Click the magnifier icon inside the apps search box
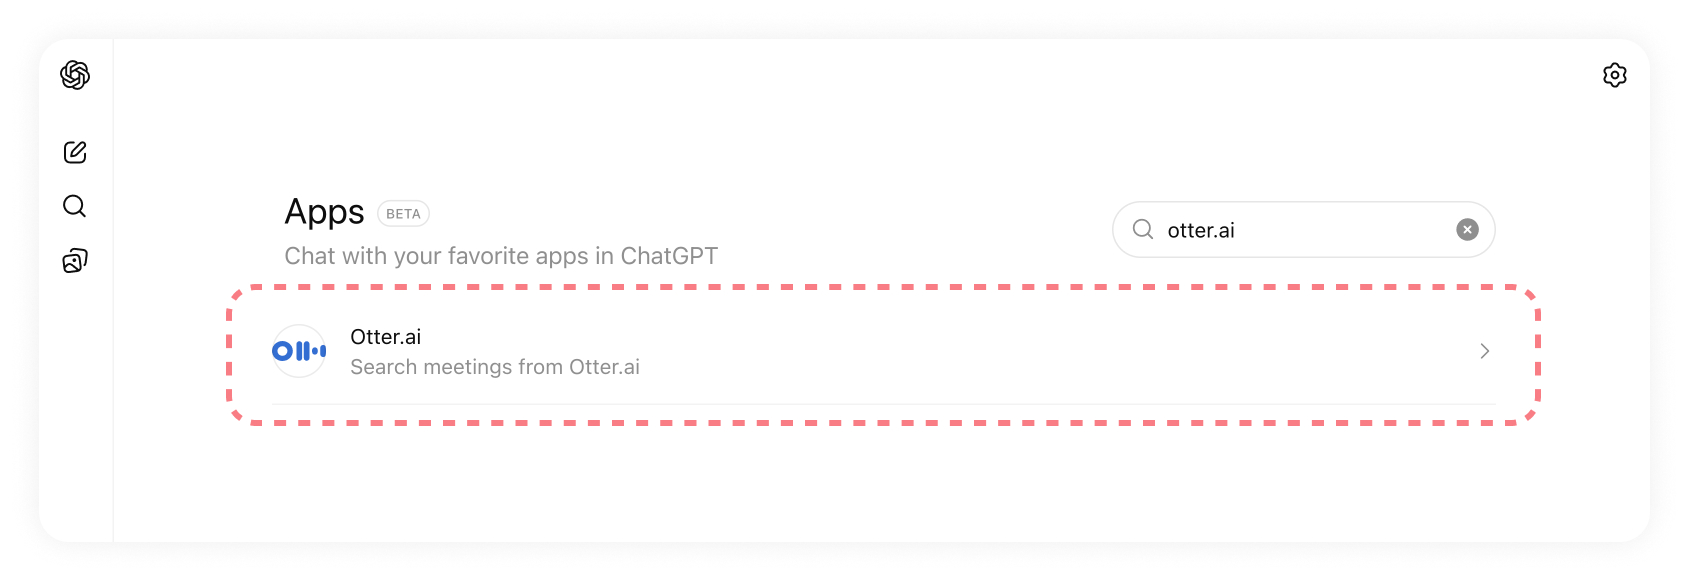 click(1142, 230)
